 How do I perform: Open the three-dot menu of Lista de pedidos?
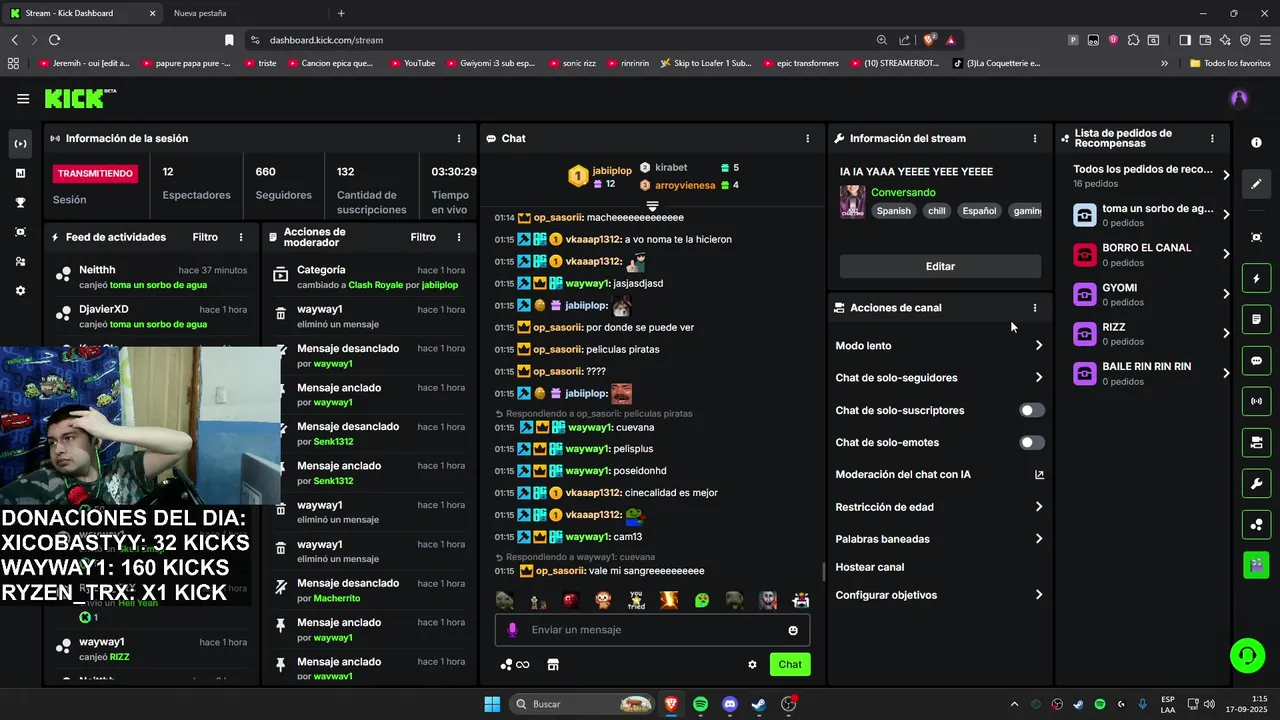pos(1212,138)
